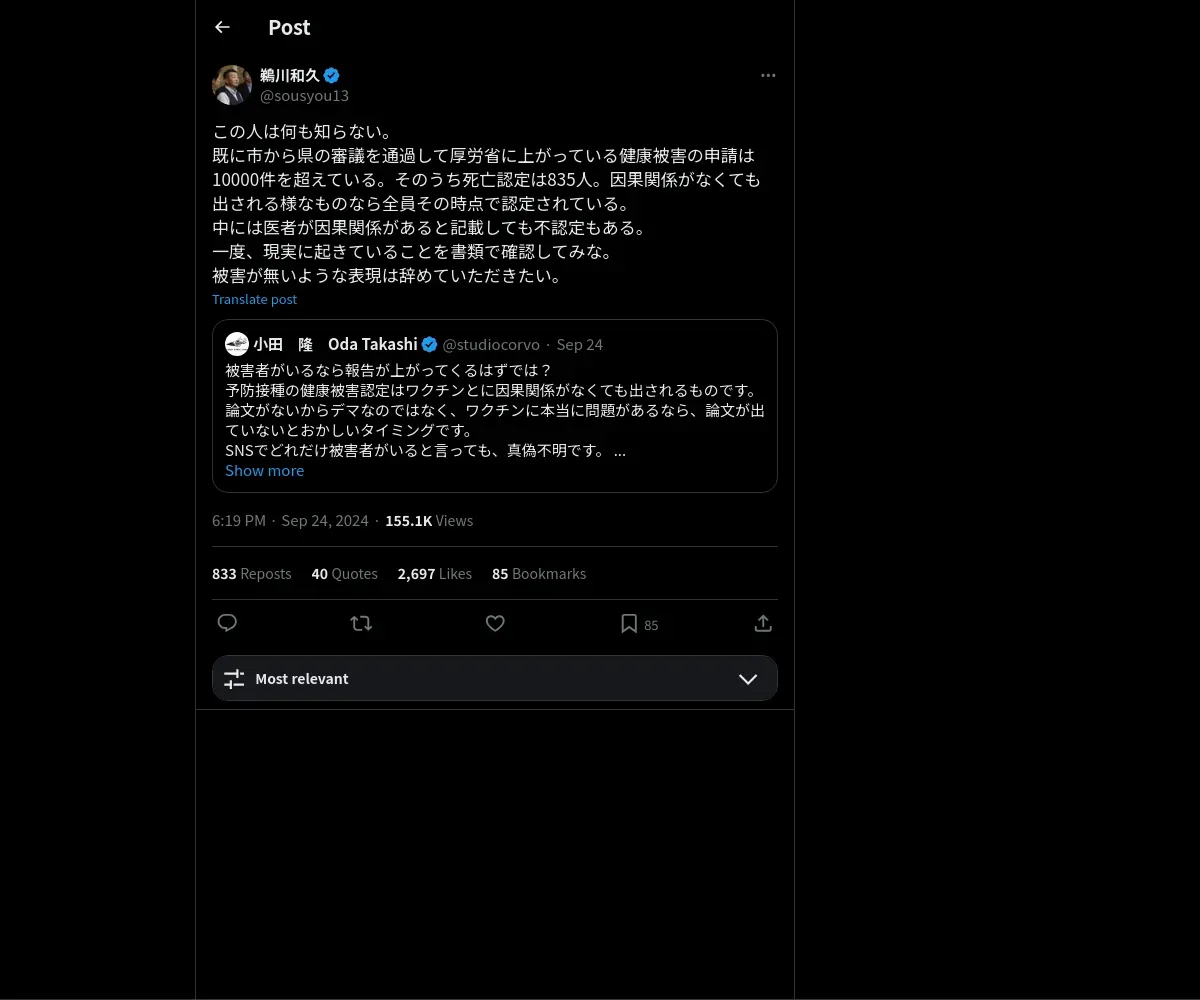View the 833 Reposts list
The height and width of the screenshot is (1000, 1200).
252,574
